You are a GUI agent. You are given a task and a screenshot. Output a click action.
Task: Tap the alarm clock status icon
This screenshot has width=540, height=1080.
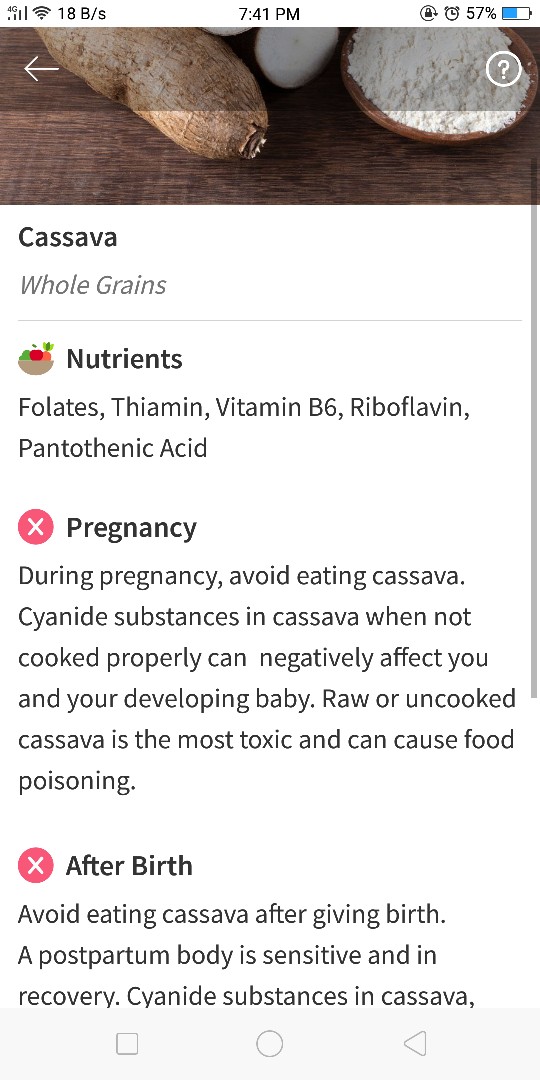tap(452, 13)
